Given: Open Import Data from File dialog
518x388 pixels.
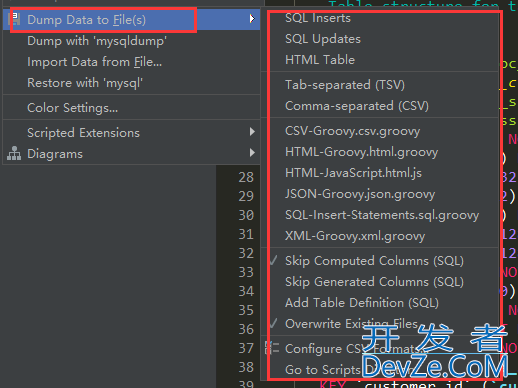Looking at the screenshot, I should click(x=95, y=62).
